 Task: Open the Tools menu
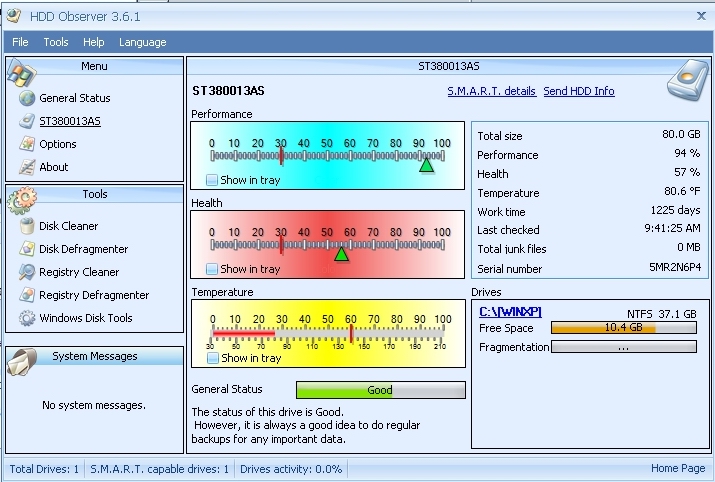pos(56,42)
